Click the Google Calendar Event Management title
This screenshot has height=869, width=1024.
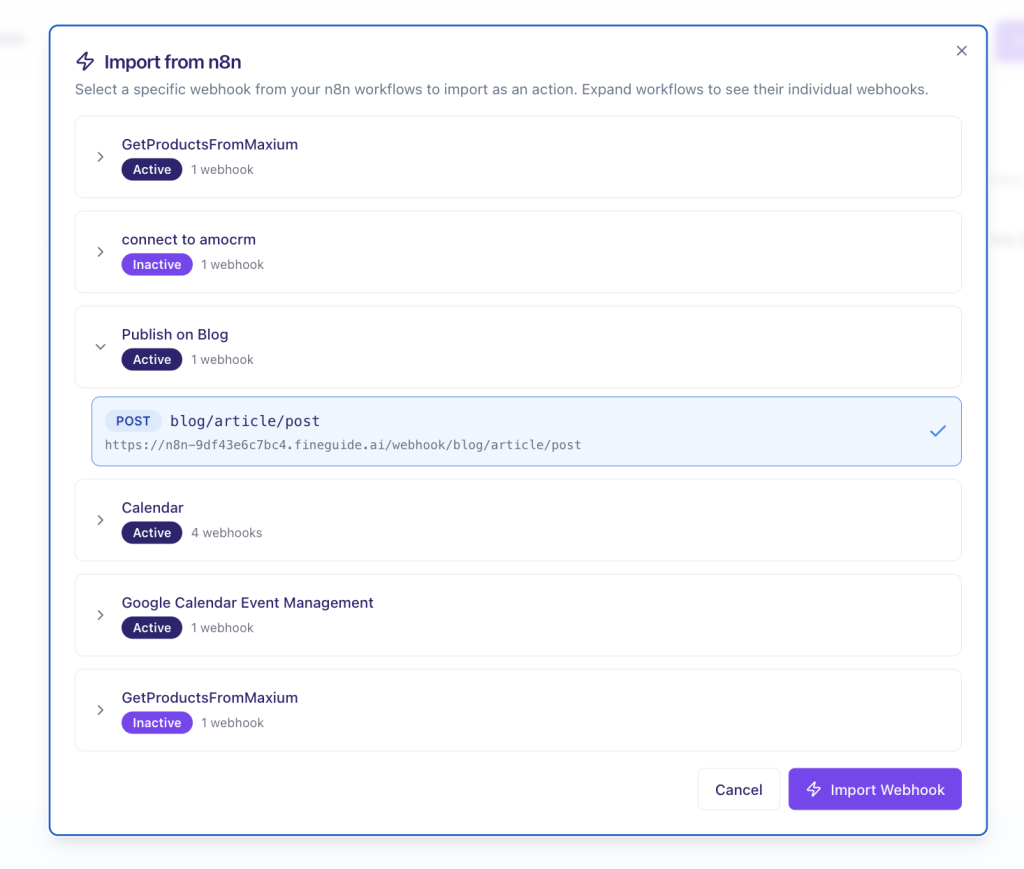(248, 603)
